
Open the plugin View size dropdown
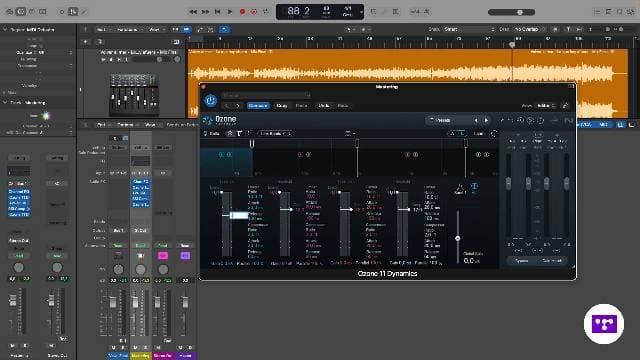click(x=546, y=106)
